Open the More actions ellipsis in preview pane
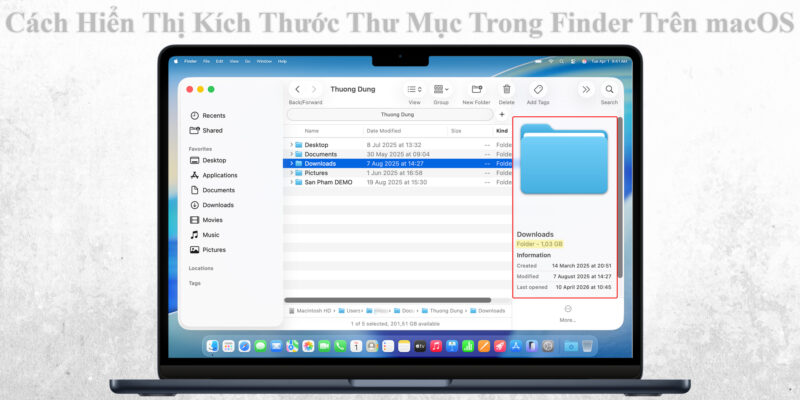The width and height of the screenshot is (800, 400). pyautogui.click(x=568, y=309)
